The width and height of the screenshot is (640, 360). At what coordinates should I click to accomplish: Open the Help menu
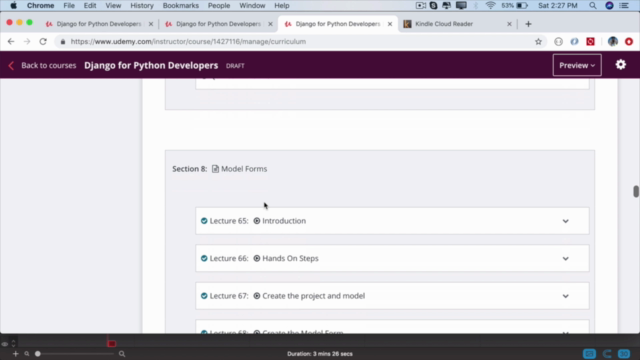click(x=282, y=6)
